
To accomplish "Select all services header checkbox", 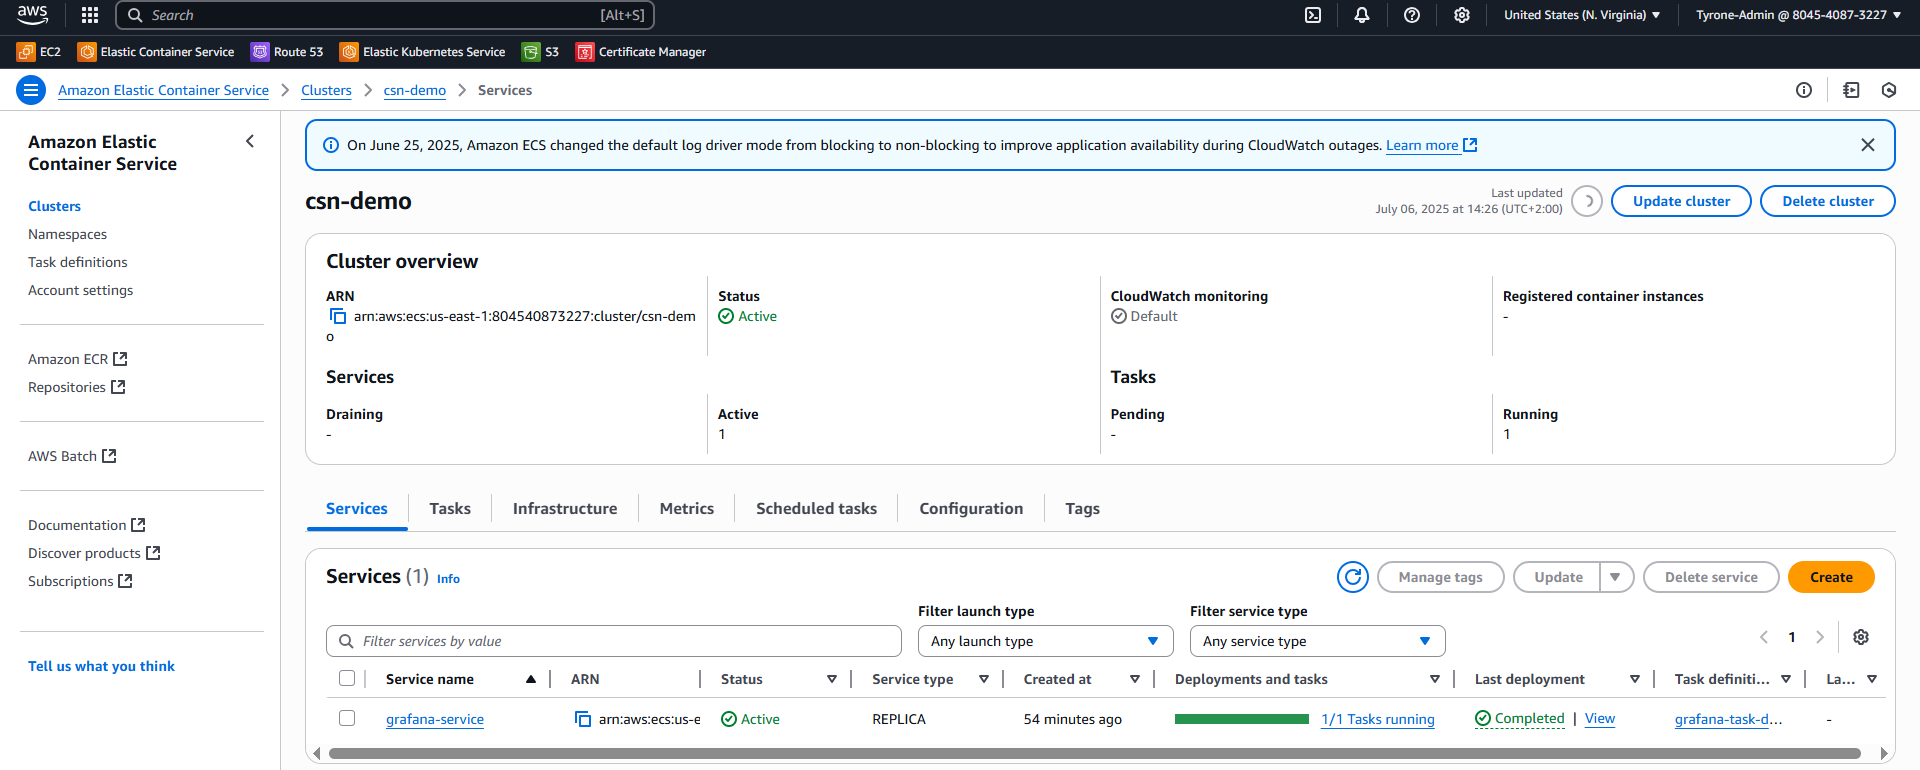I will (x=347, y=678).
